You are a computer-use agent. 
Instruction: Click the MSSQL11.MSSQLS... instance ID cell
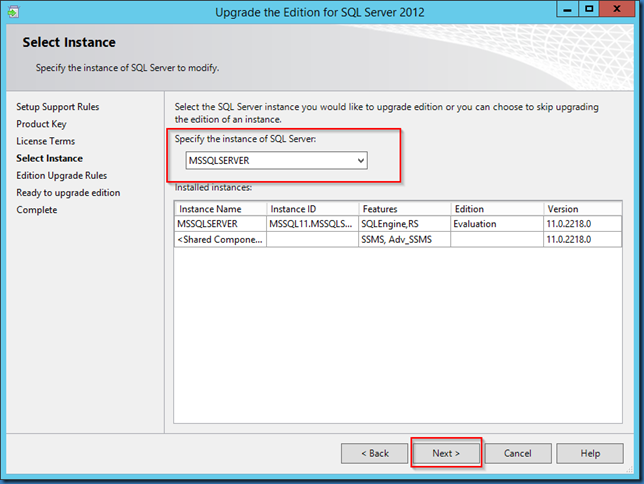313,224
